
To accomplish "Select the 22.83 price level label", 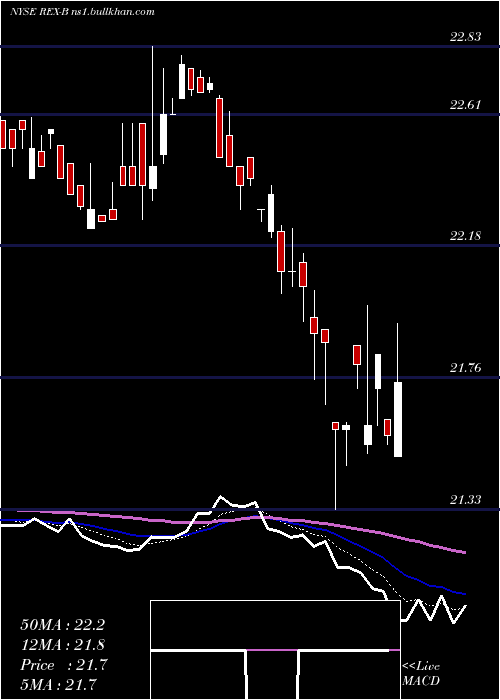I will (x=466, y=37).
